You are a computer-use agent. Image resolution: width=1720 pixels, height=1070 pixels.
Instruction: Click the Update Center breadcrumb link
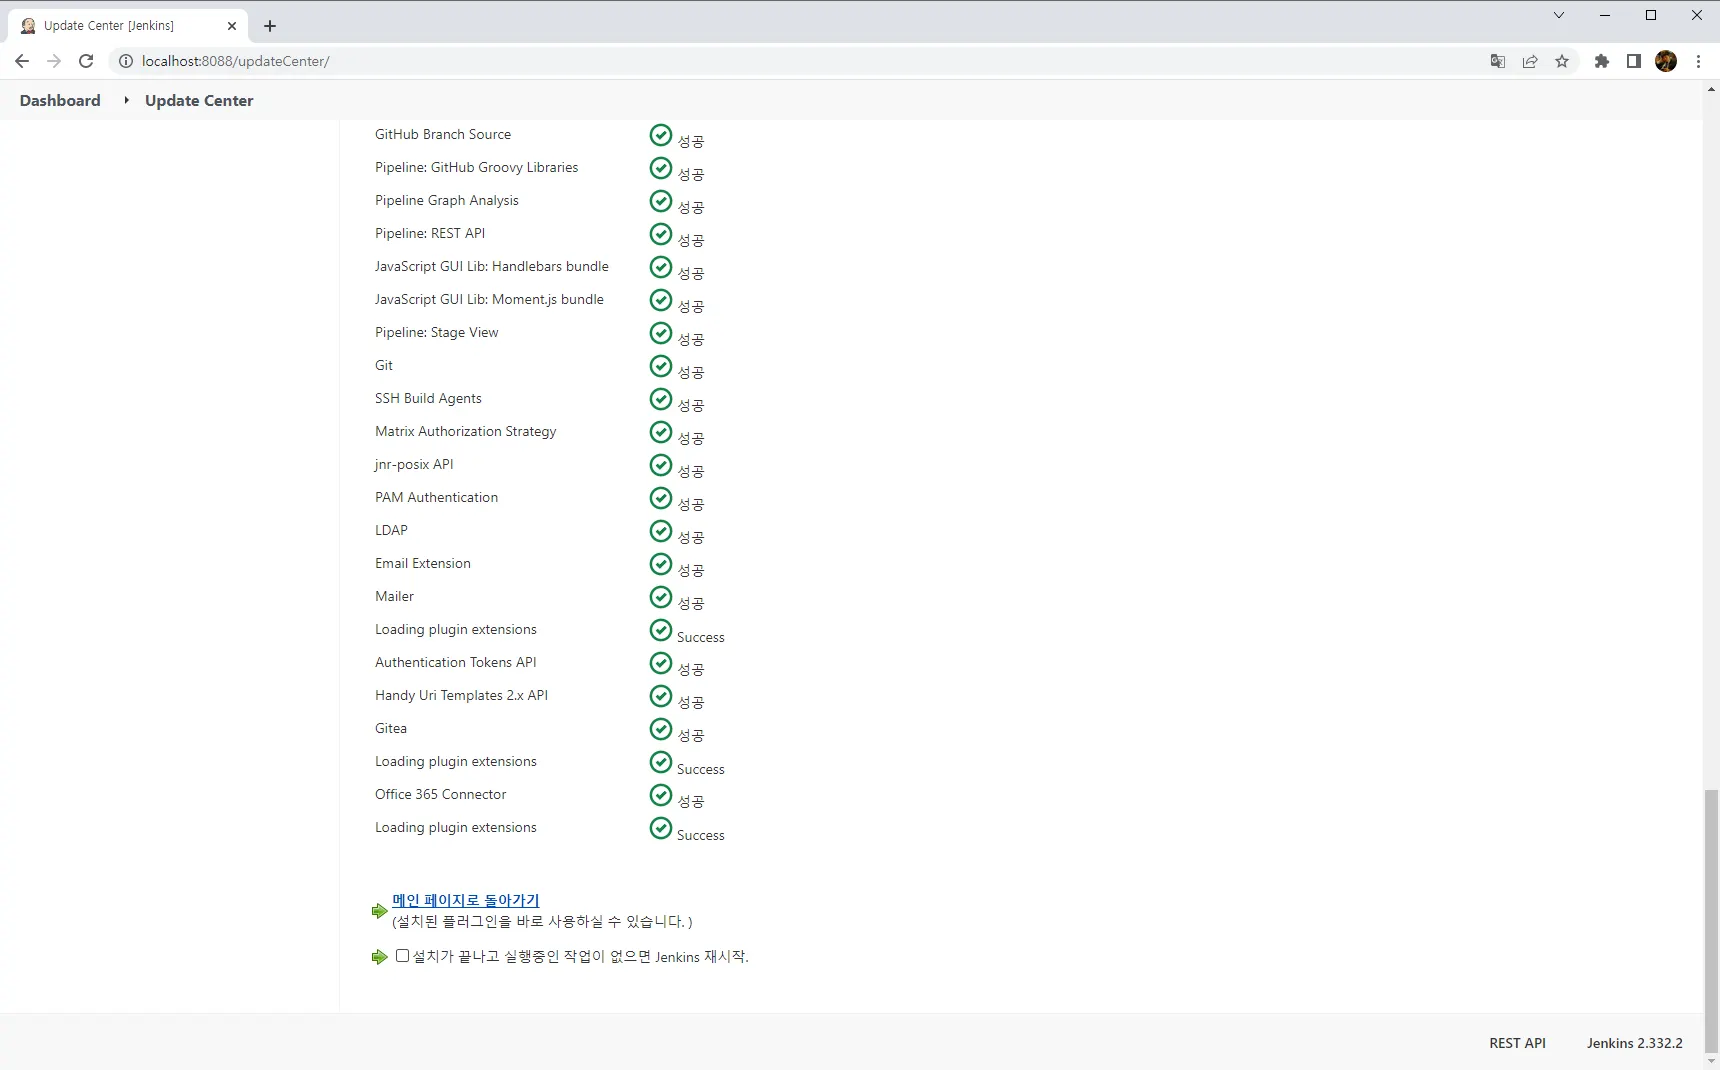[x=199, y=100]
